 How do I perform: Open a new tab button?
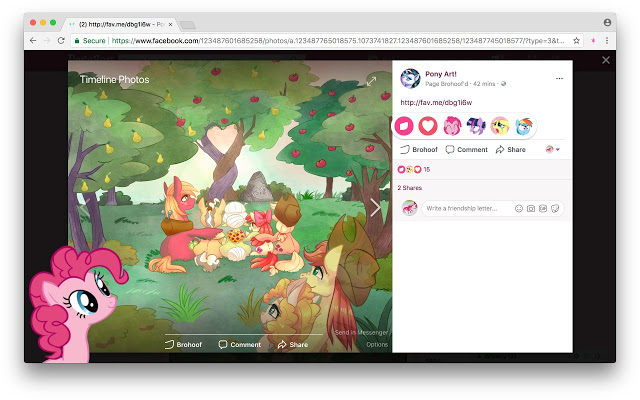[187, 25]
